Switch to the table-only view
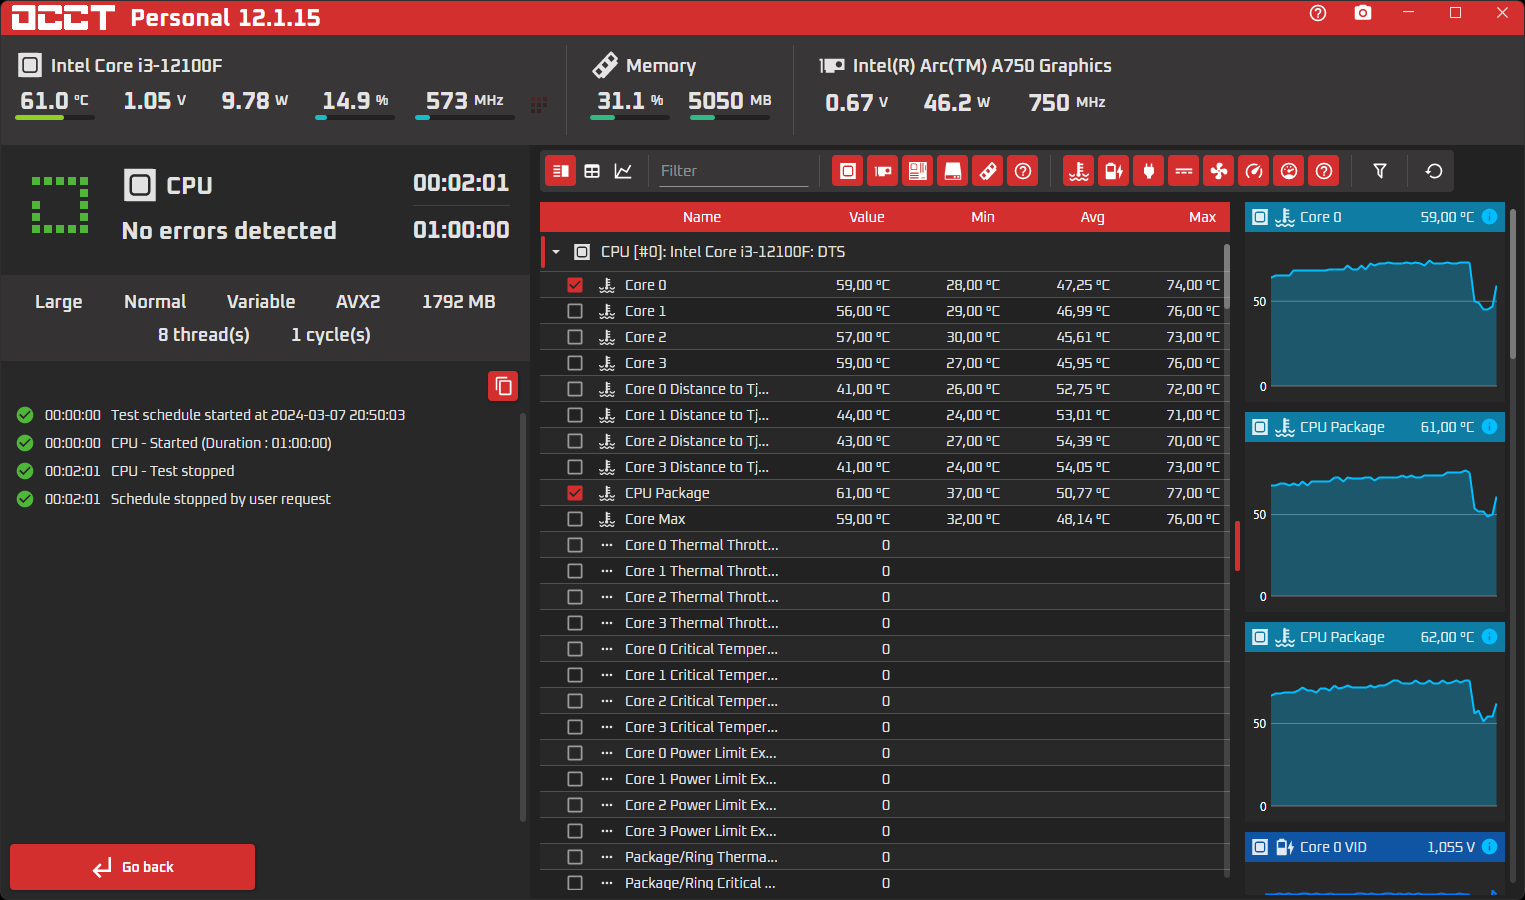 pyautogui.click(x=592, y=171)
